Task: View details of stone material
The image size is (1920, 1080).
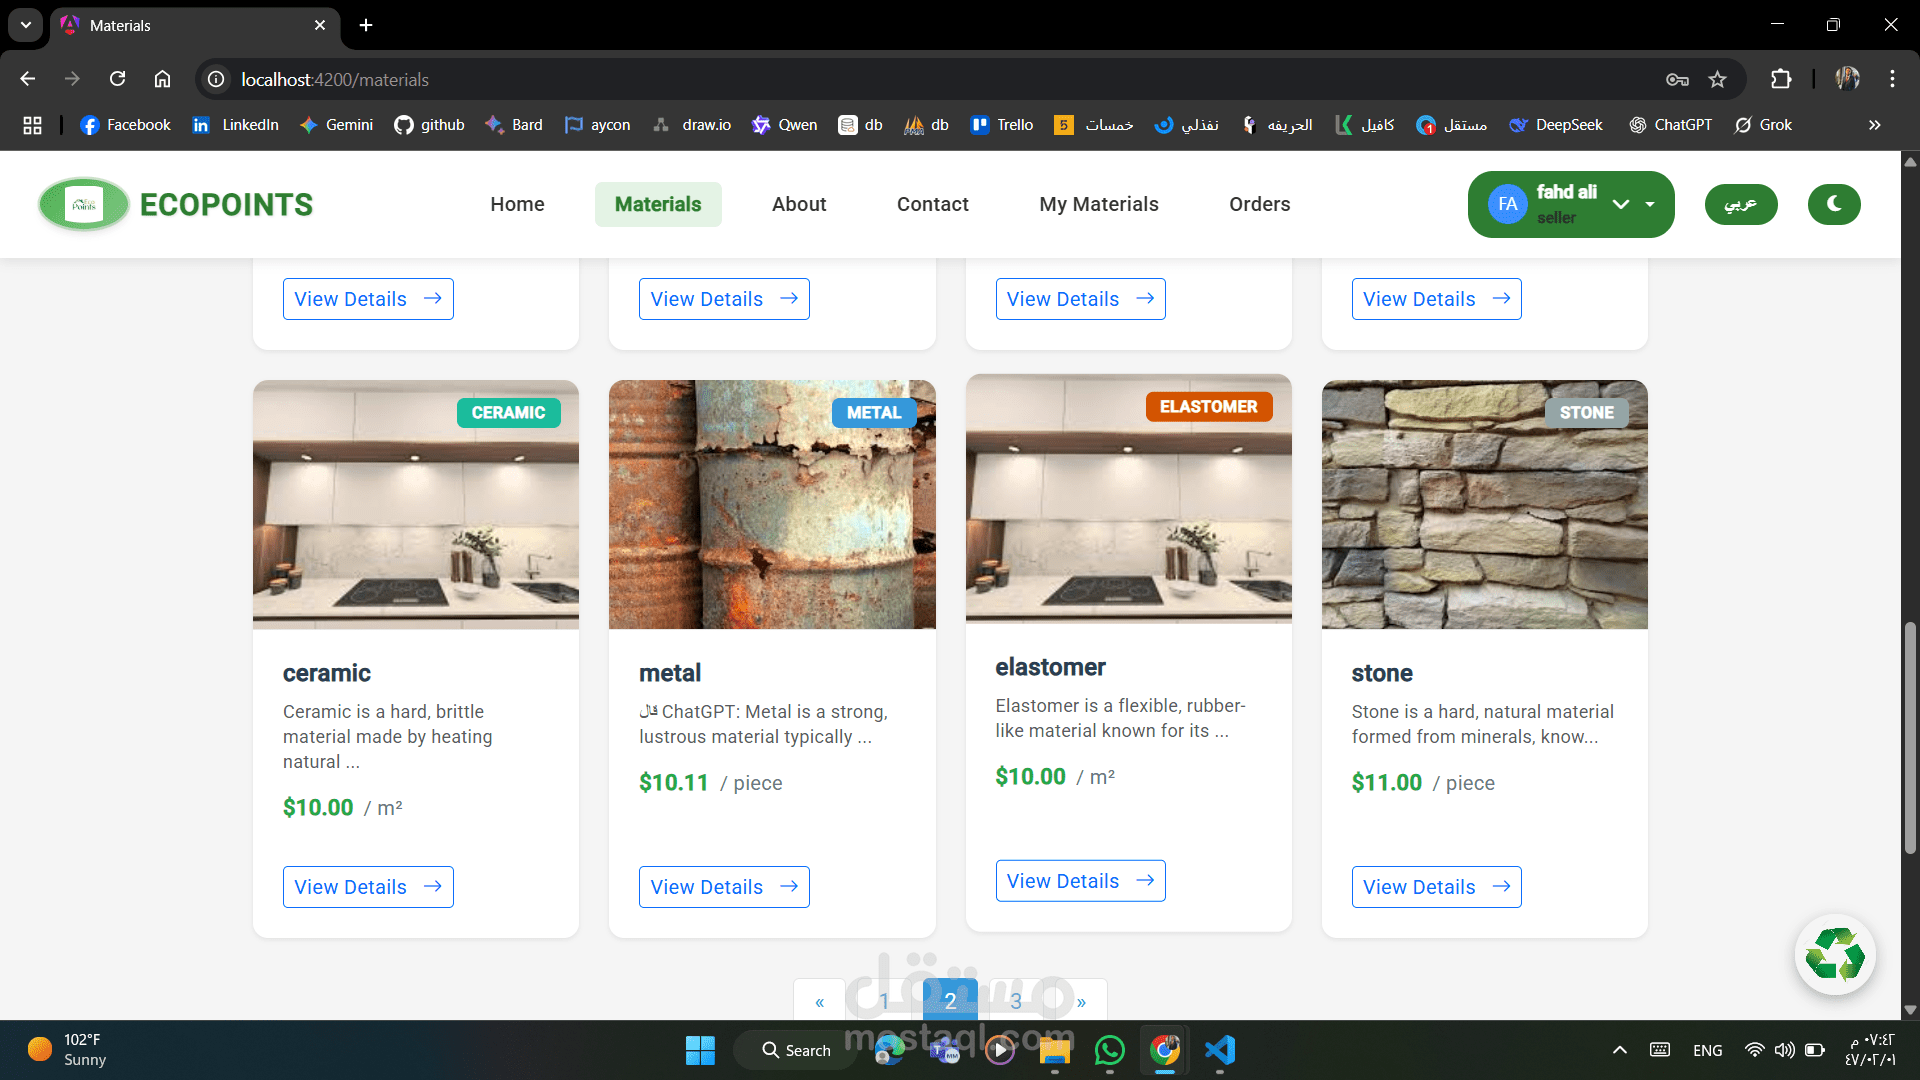Action: tap(1437, 887)
